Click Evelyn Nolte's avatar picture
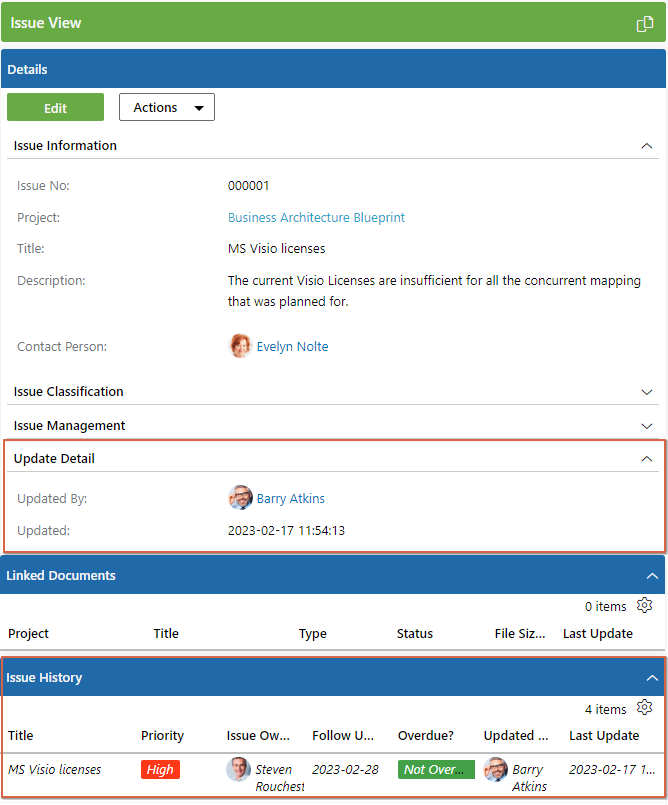 point(240,346)
